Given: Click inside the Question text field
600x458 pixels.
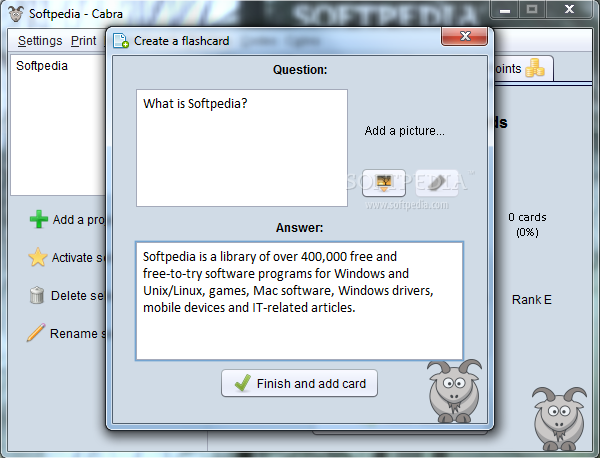Looking at the screenshot, I should (x=242, y=148).
